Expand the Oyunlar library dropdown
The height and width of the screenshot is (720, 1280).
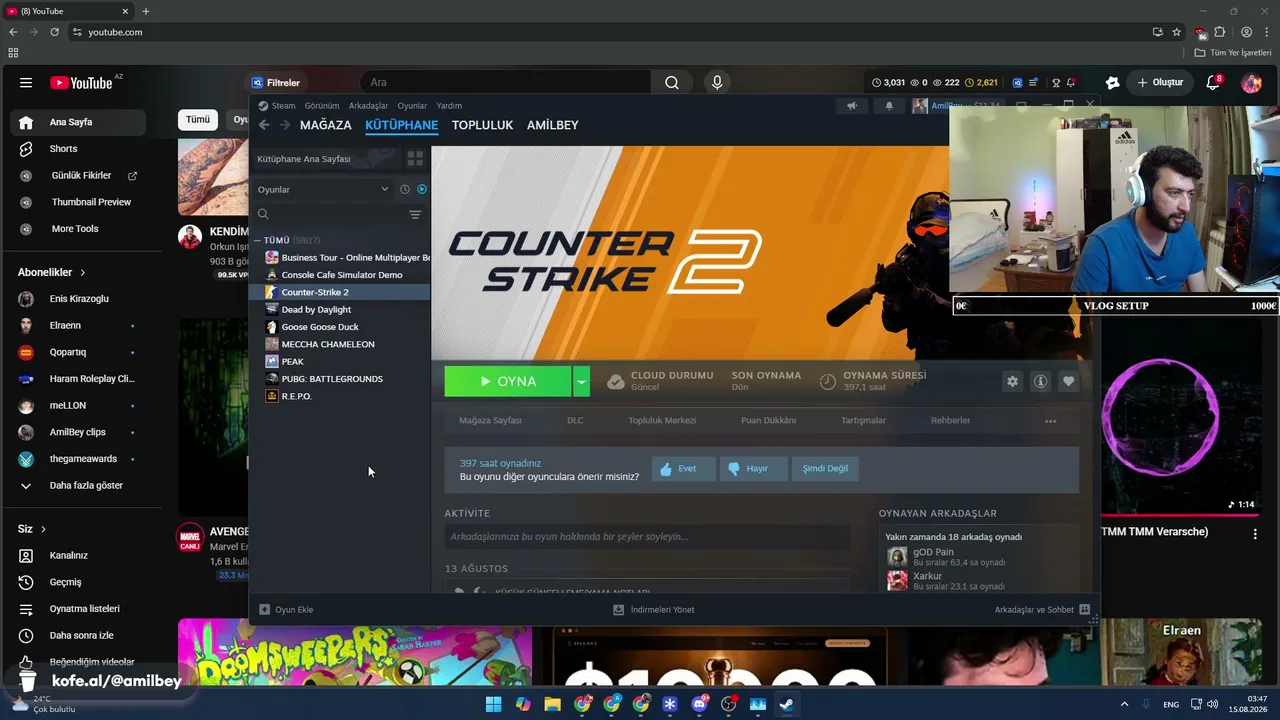click(x=322, y=189)
